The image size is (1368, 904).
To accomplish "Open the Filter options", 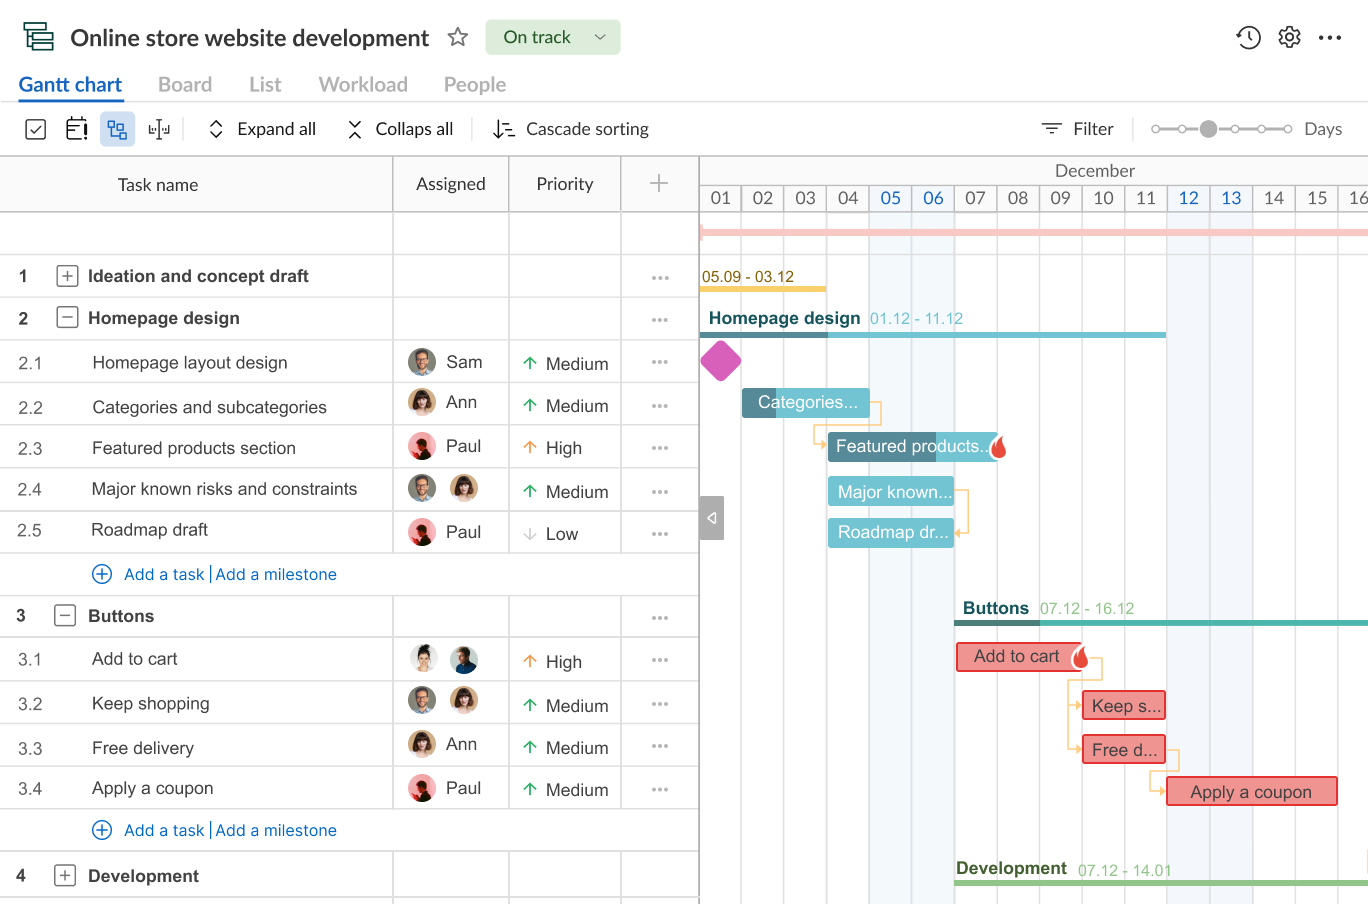I will tap(1078, 129).
